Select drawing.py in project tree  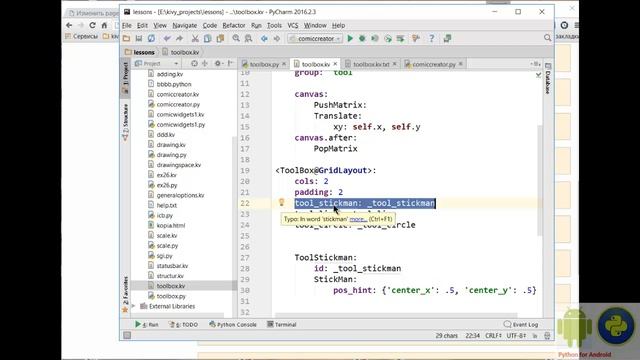coord(171,155)
